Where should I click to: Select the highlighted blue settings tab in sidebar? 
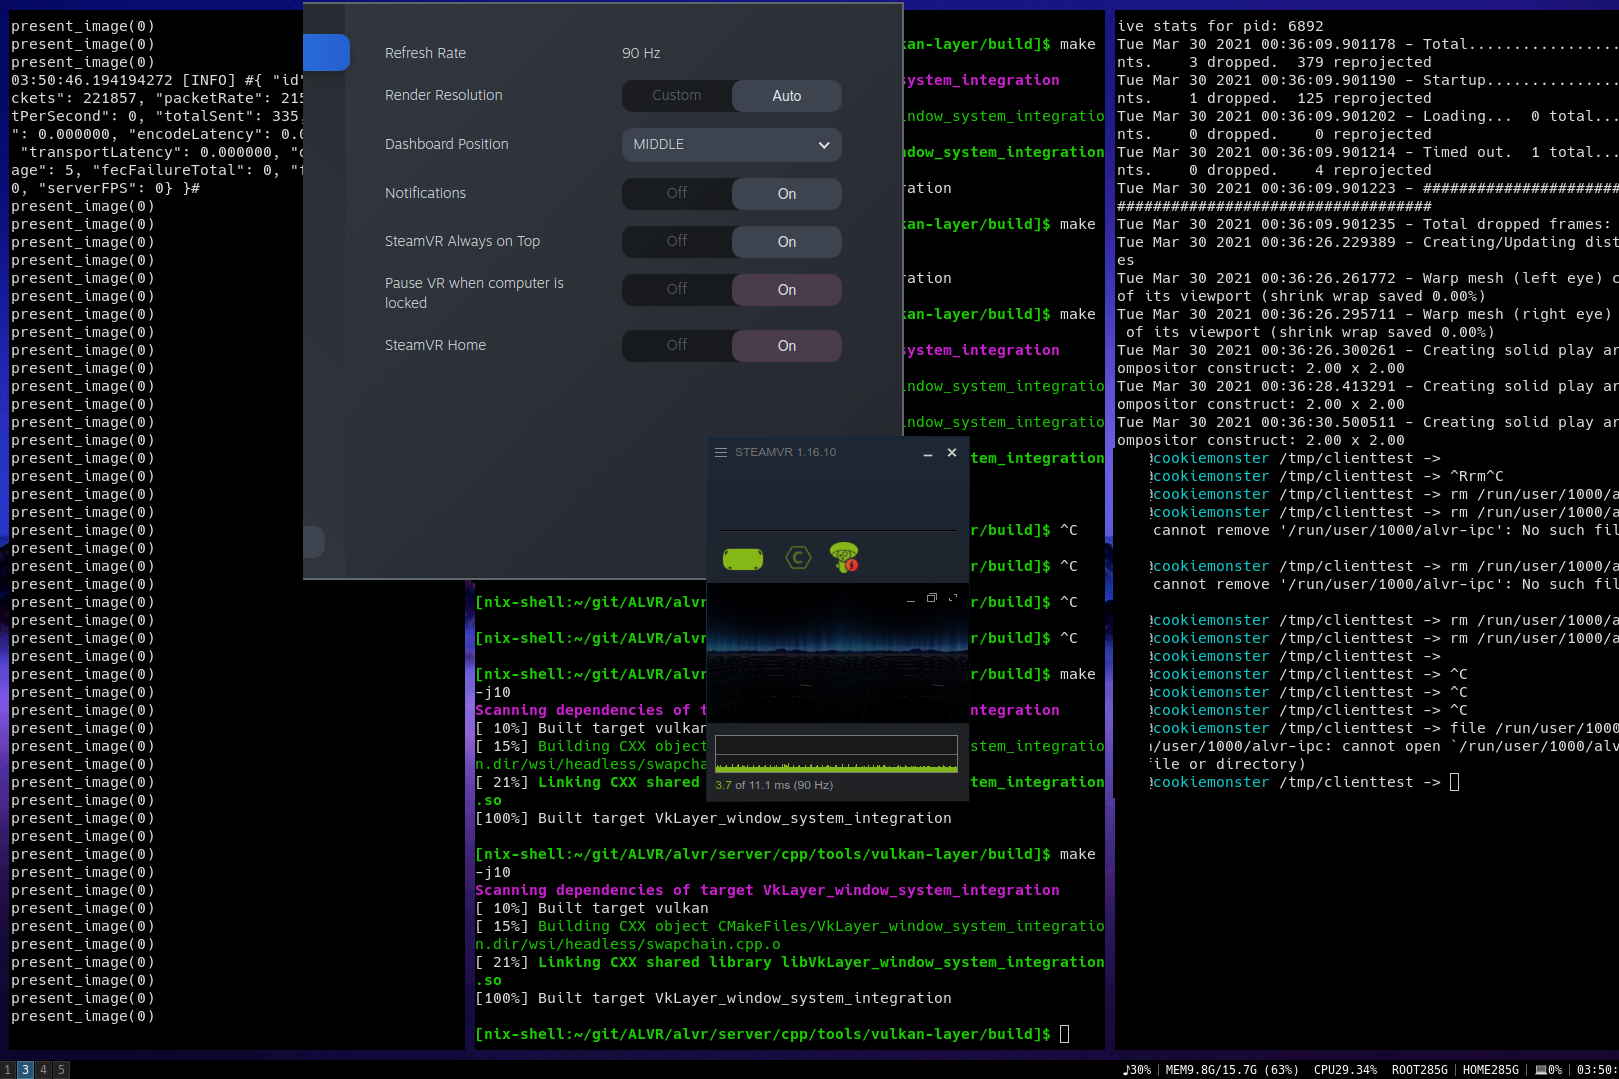click(326, 53)
